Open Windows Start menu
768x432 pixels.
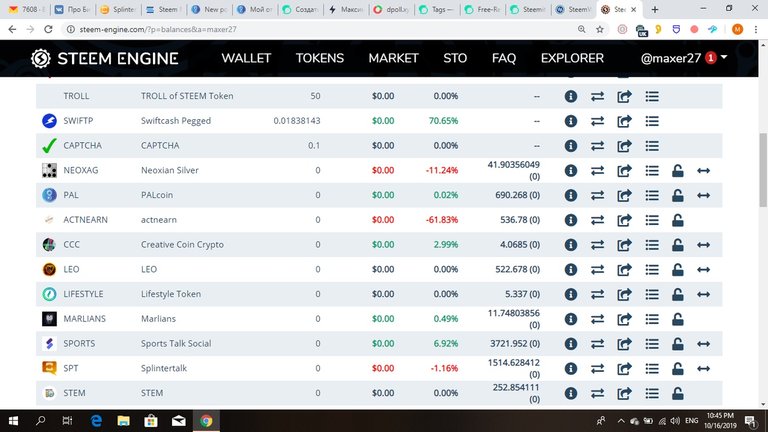(x=14, y=421)
